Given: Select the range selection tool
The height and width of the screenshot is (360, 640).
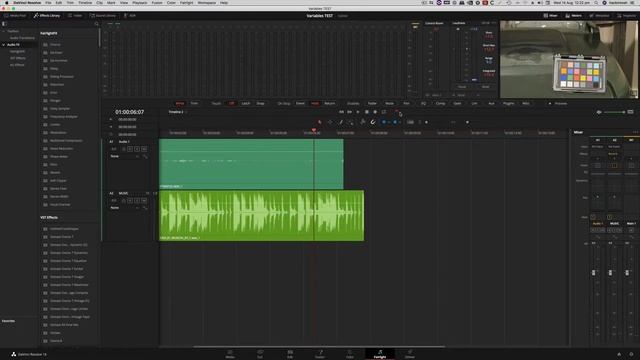Looking at the screenshot, I should point(330,122).
